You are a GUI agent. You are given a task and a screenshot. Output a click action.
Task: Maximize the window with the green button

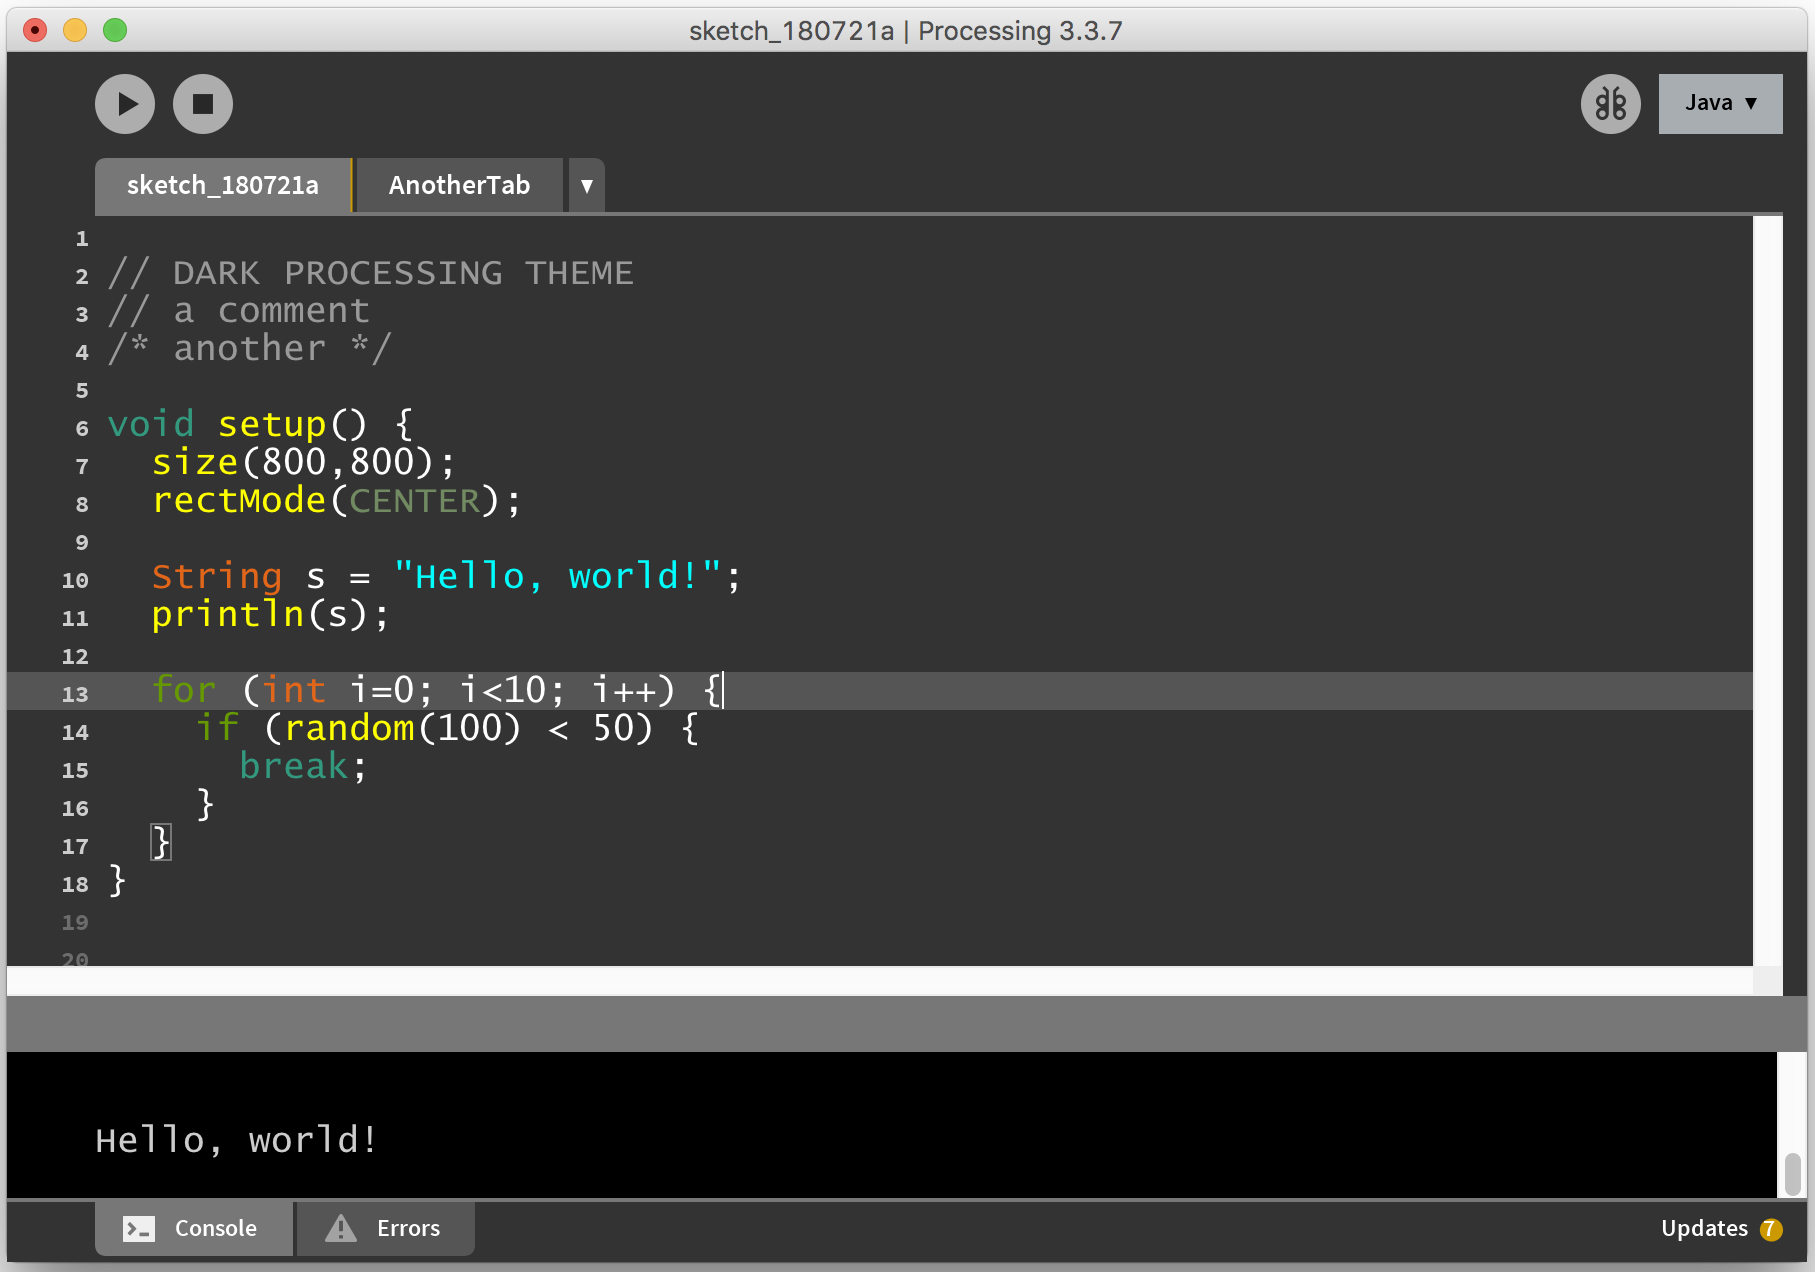(115, 30)
